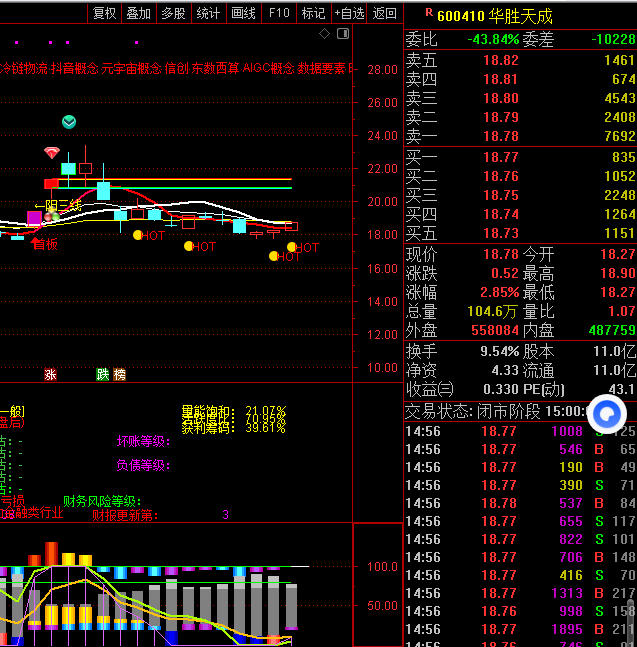Click the blue floating assistant circle icon
Image resolution: width=637 pixels, height=647 pixels.
coord(606,413)
